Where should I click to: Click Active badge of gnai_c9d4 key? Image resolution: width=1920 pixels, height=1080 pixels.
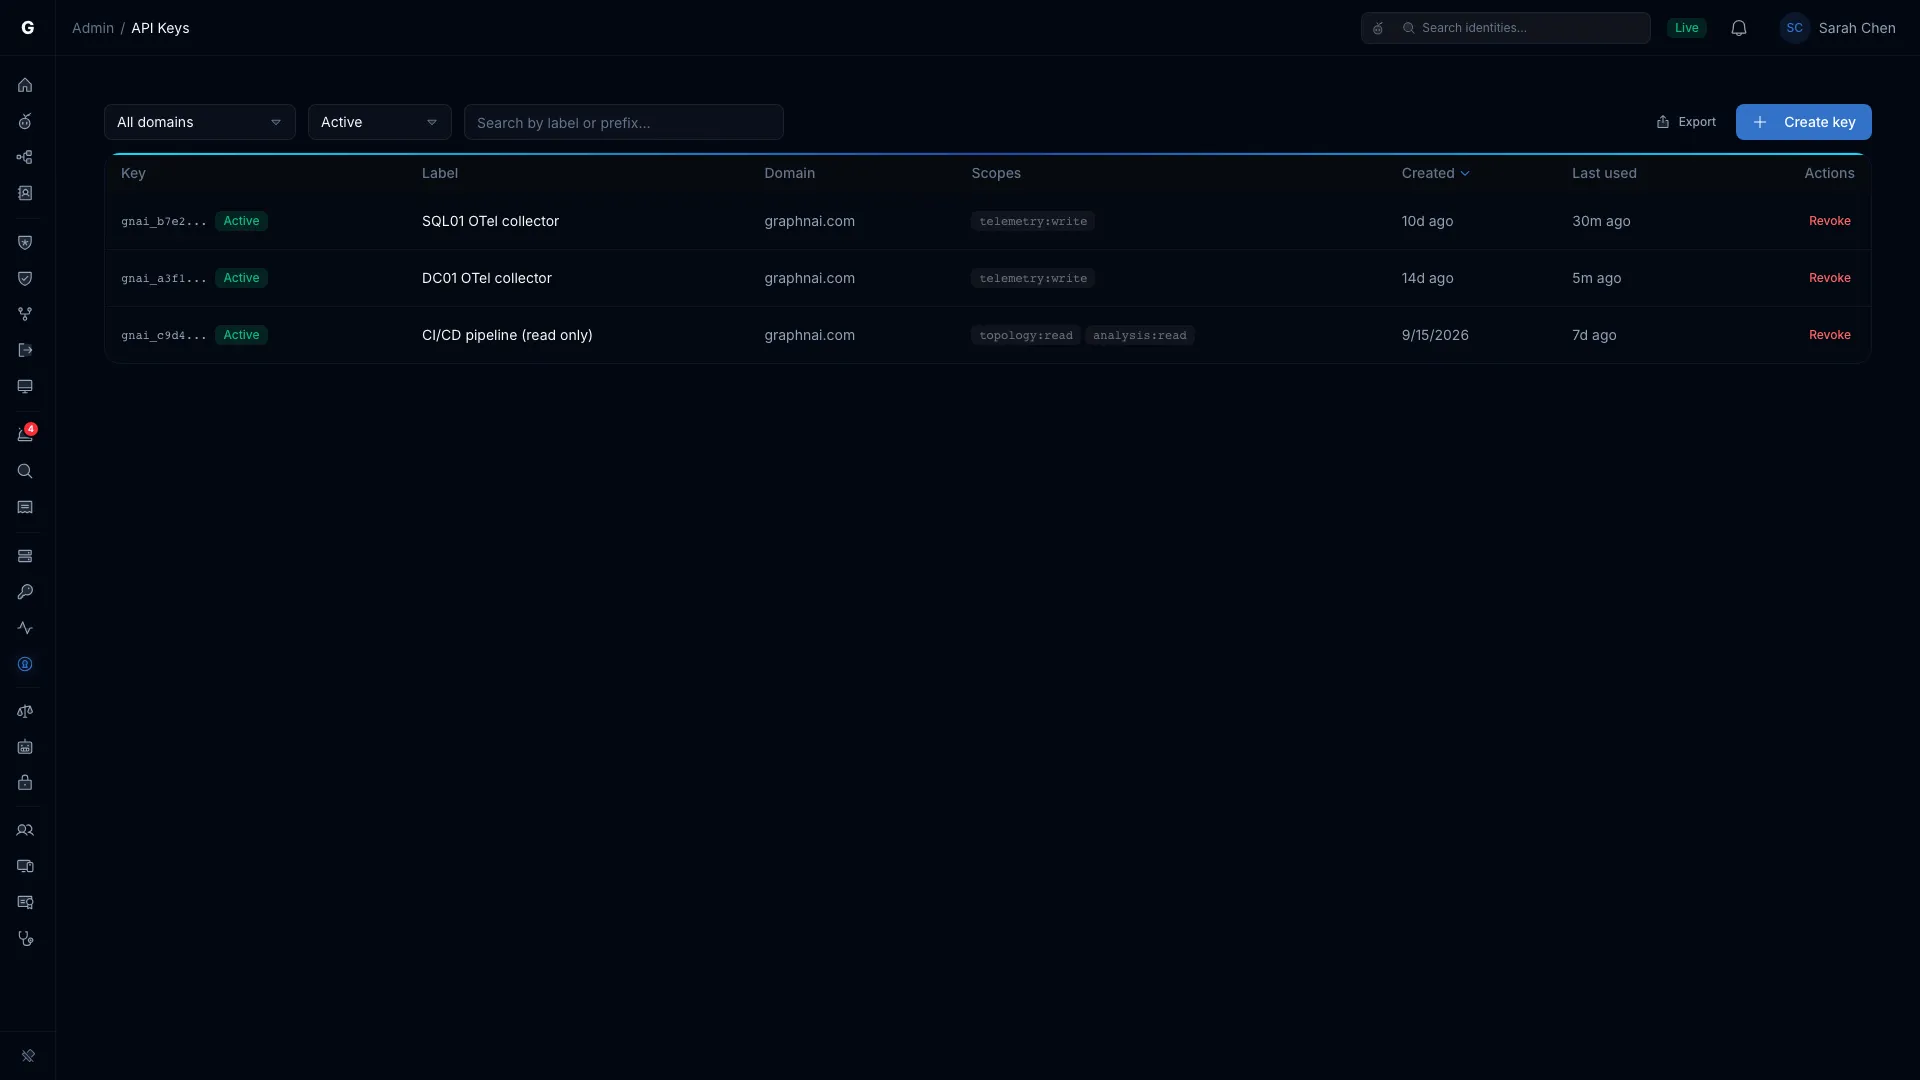[241, 335]
